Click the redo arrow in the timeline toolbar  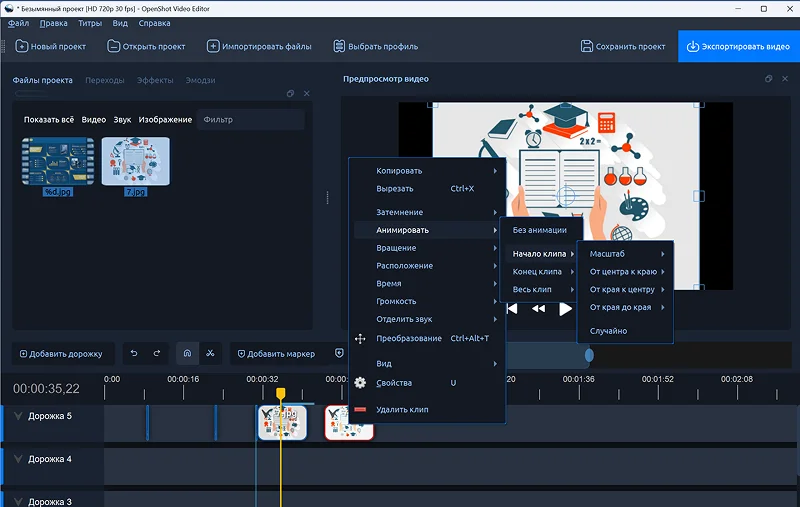[157, 353]
